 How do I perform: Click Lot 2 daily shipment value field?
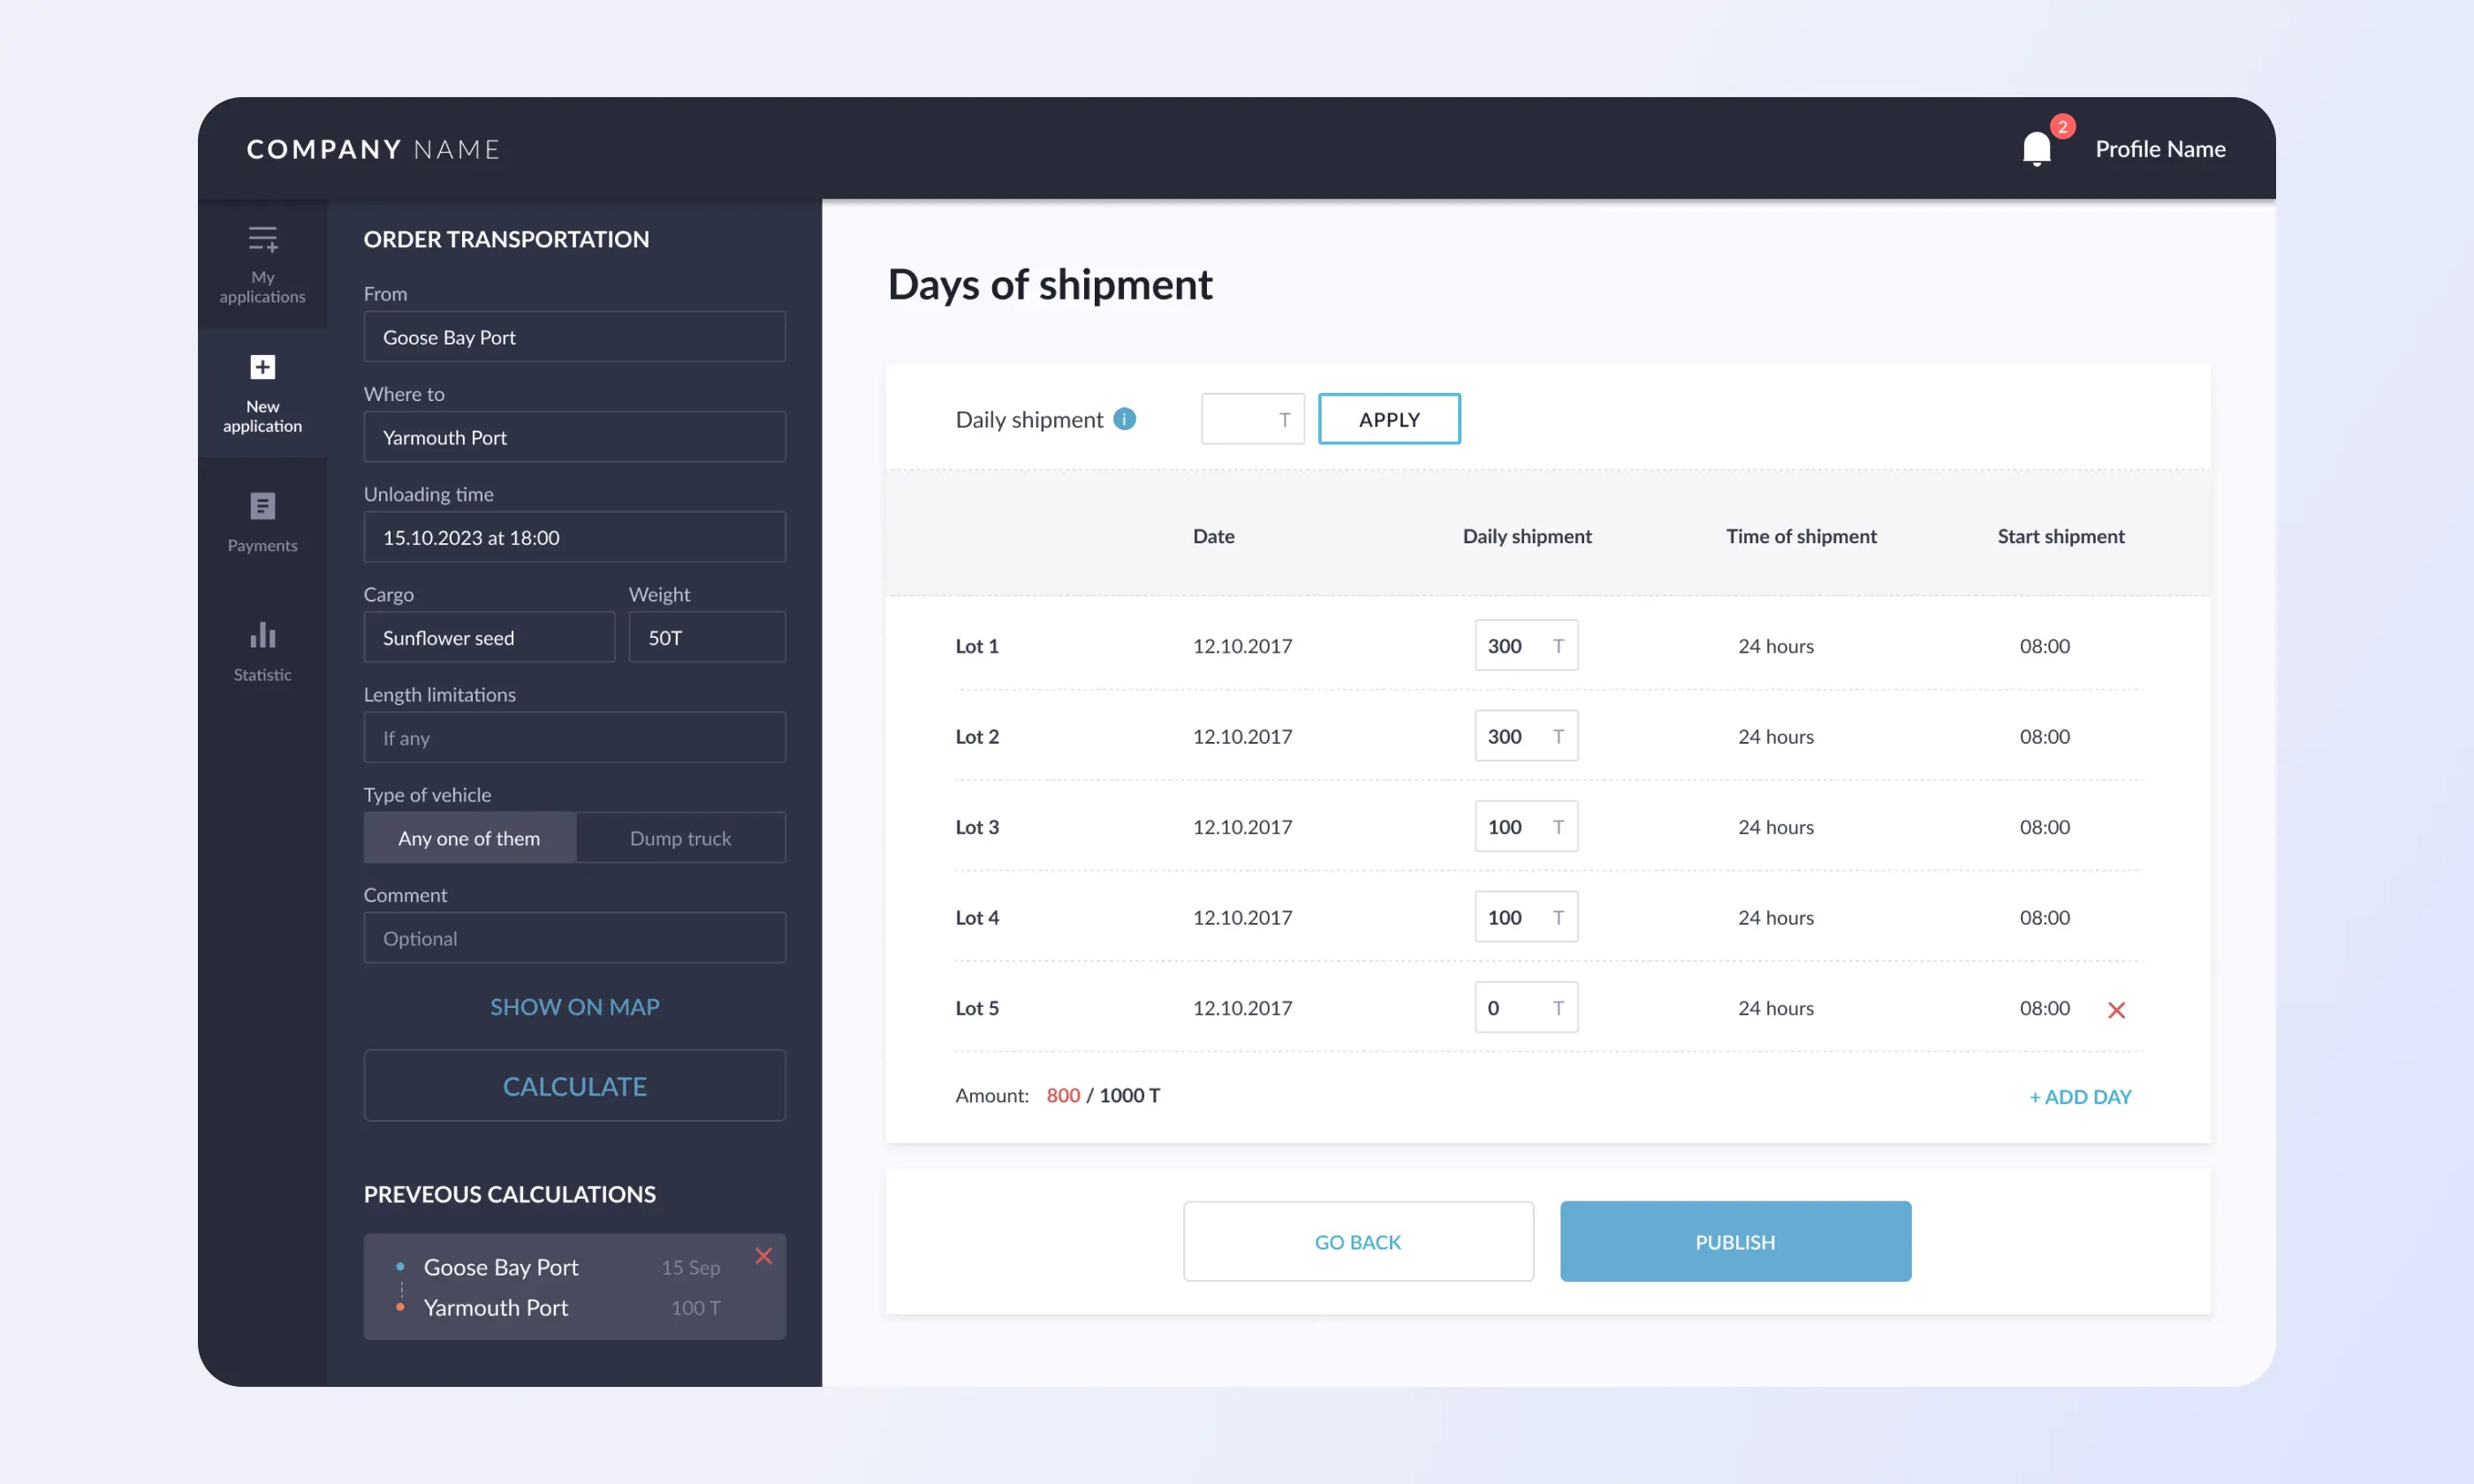coord(1527,736)
